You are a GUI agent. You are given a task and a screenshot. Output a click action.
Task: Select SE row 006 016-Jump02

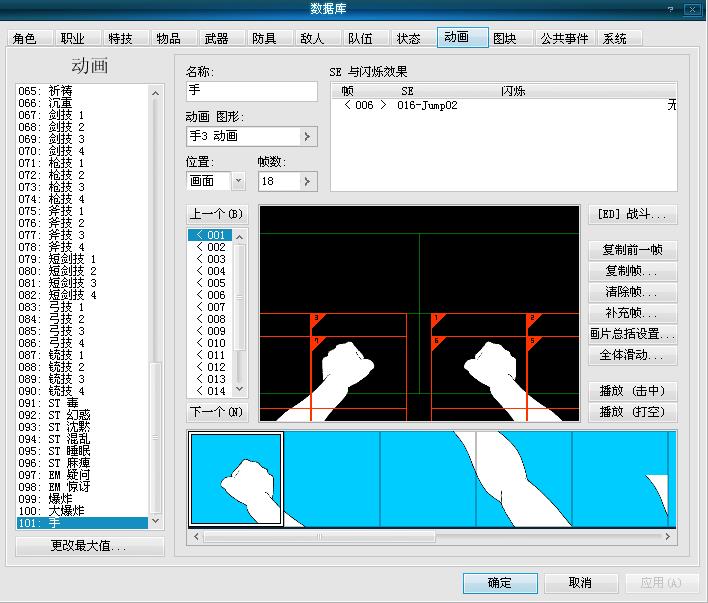coord(503,105)
